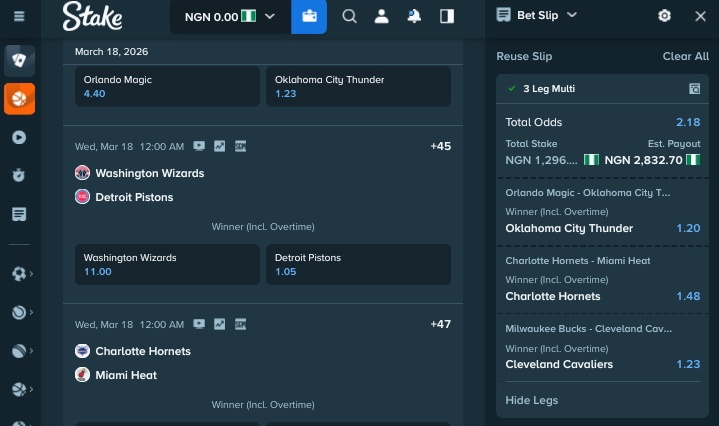The image size is (719, 426).
Task: Open bet slip settings gear
Action: tap(664, 16)
